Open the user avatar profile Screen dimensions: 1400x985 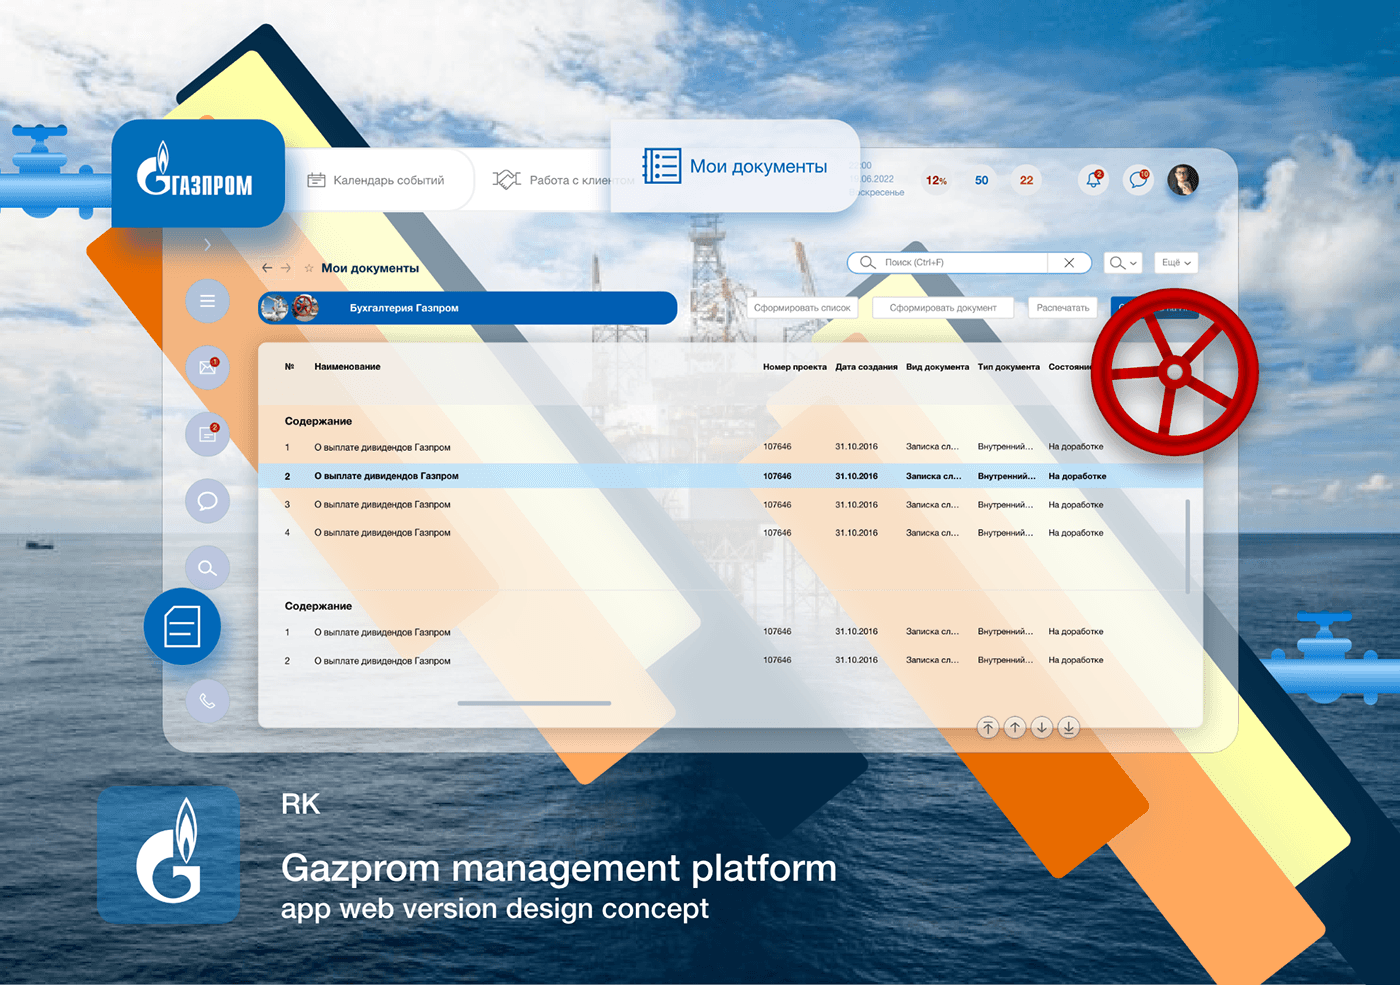pyautogui.click(x=1183, y=180)
